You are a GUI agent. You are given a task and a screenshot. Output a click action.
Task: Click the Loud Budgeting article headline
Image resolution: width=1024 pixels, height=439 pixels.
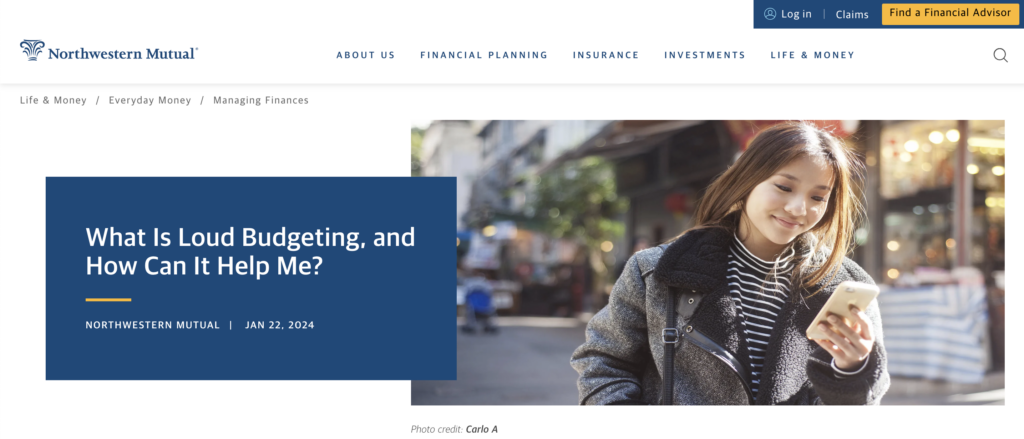(250, 251)
